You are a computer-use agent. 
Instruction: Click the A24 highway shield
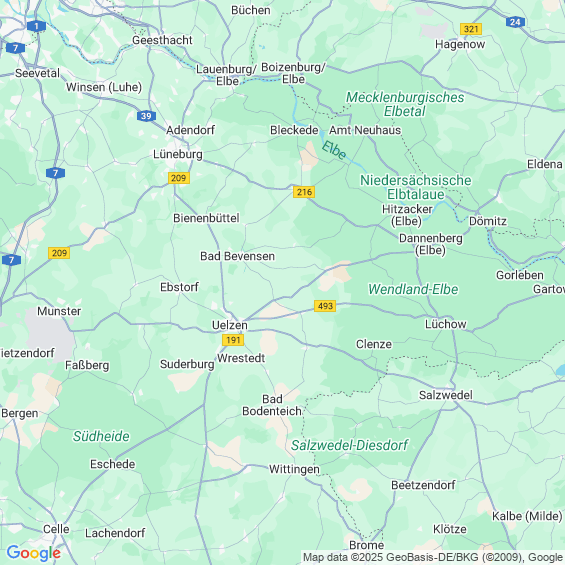pyautogui.click(x=515, y=22)
